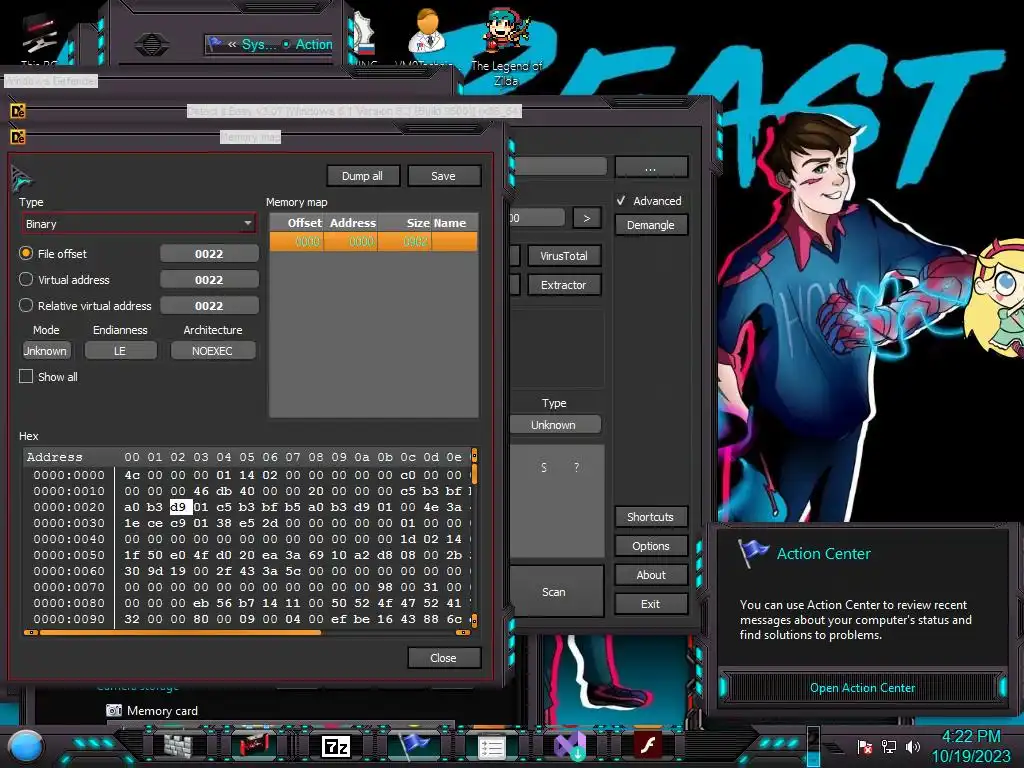Open the firewall brick wall taskbar icon
The image size is (1024, 768).
pos(178,746)
